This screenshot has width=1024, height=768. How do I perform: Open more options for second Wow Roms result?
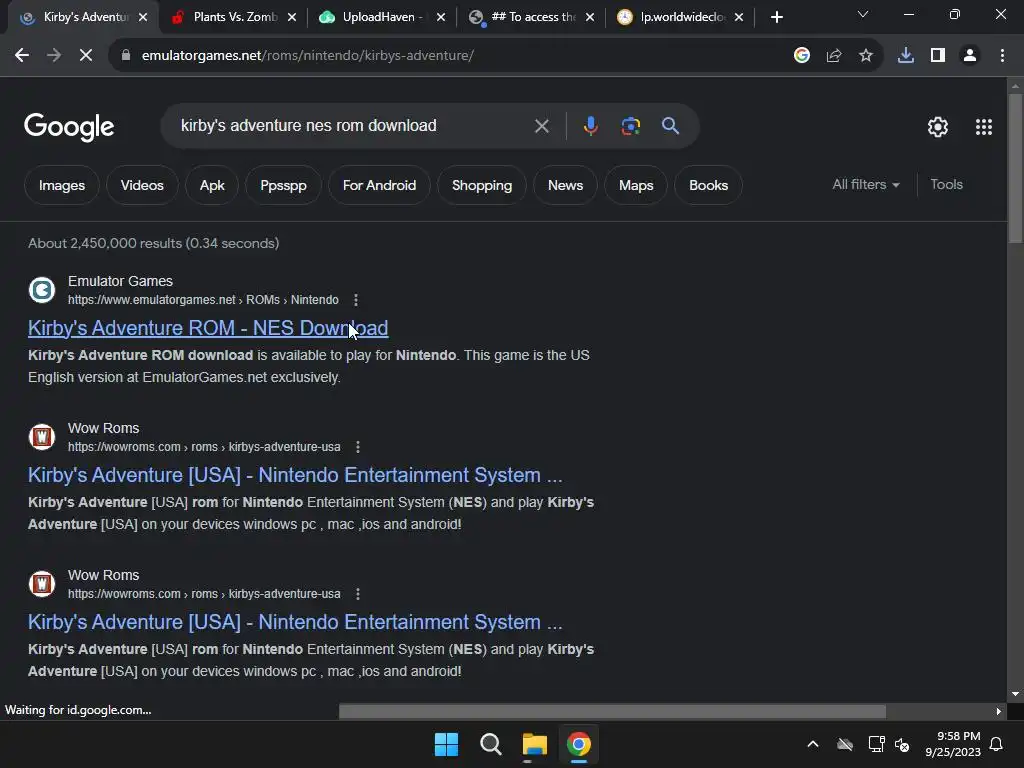(x=358, y=594)
